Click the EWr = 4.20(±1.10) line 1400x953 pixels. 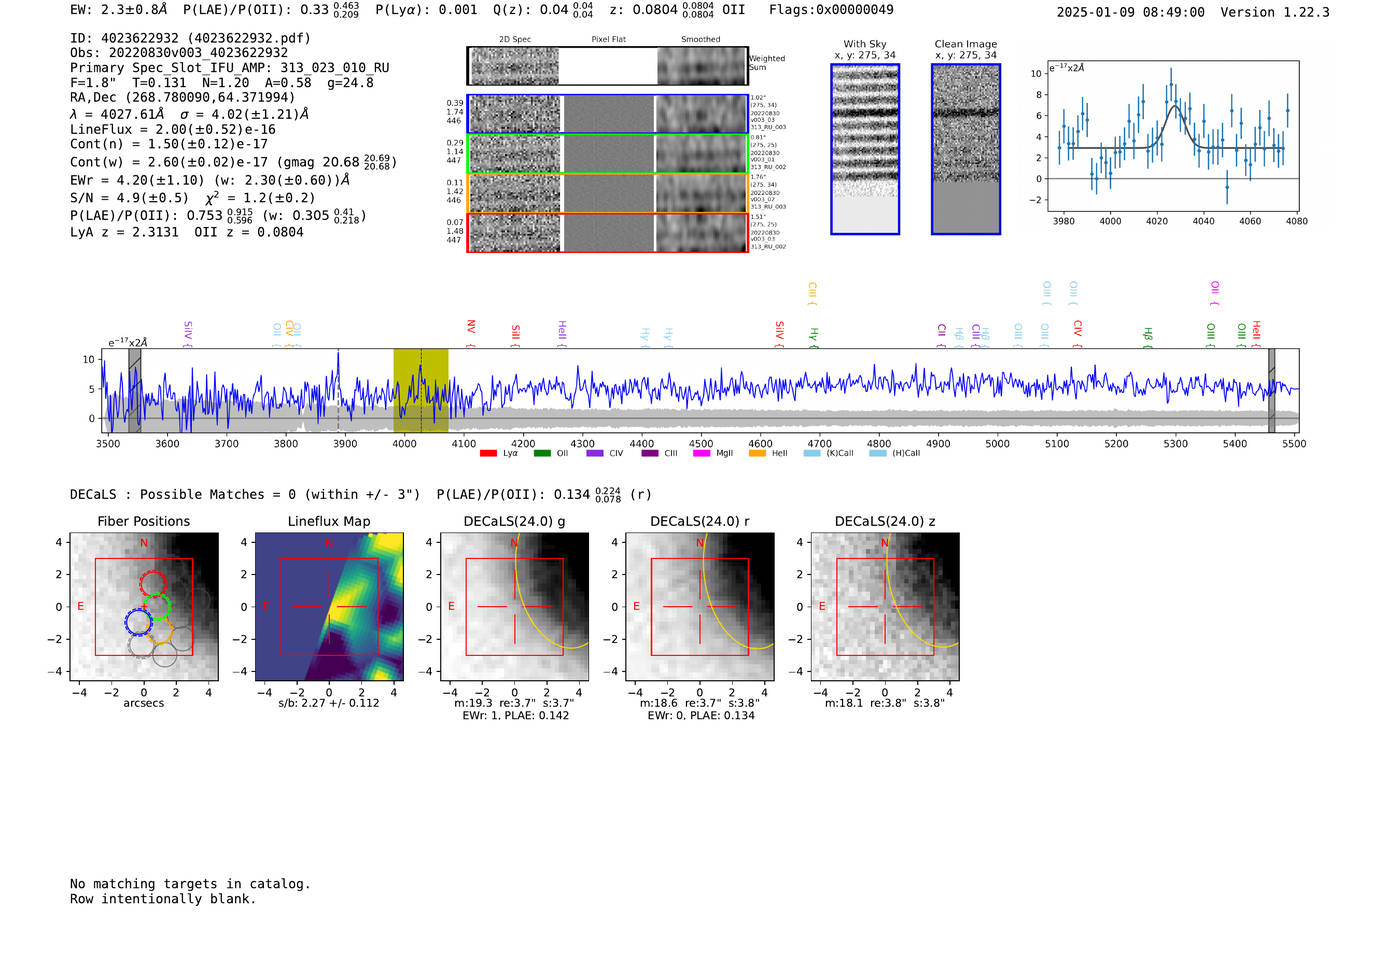coord(210,180)
